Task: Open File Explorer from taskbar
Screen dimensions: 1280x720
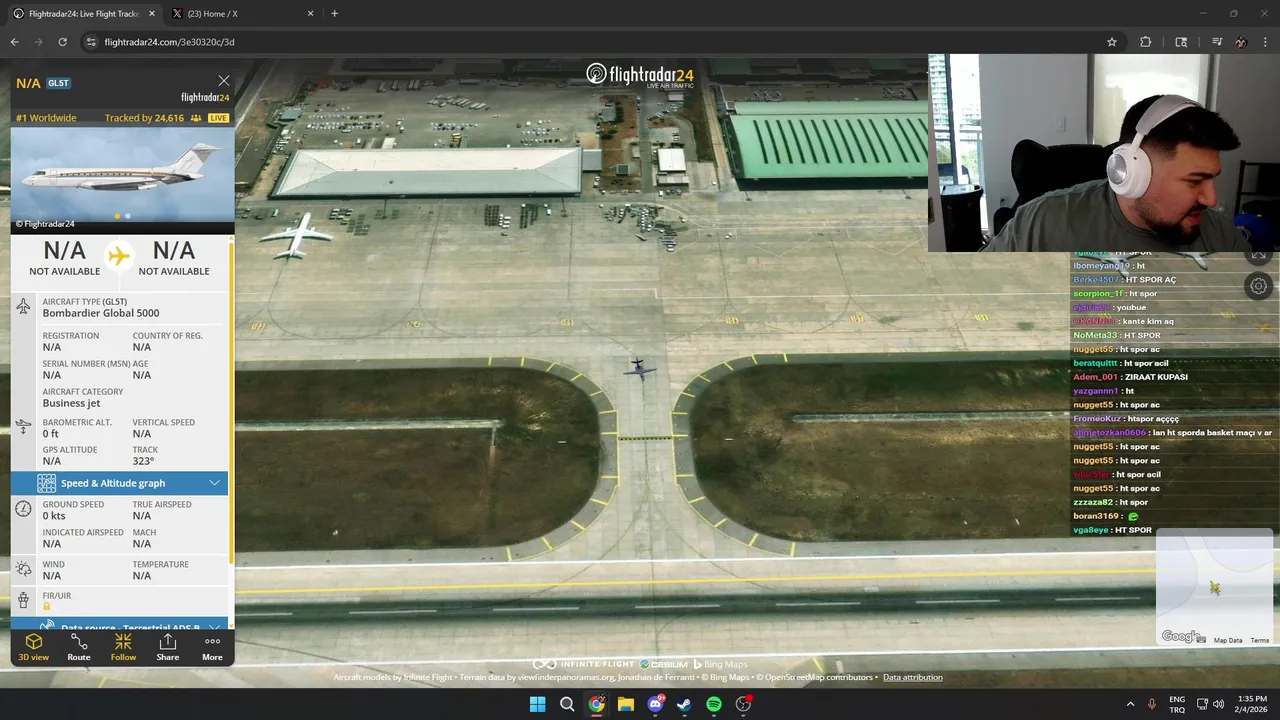Action: tap(625, 704)
